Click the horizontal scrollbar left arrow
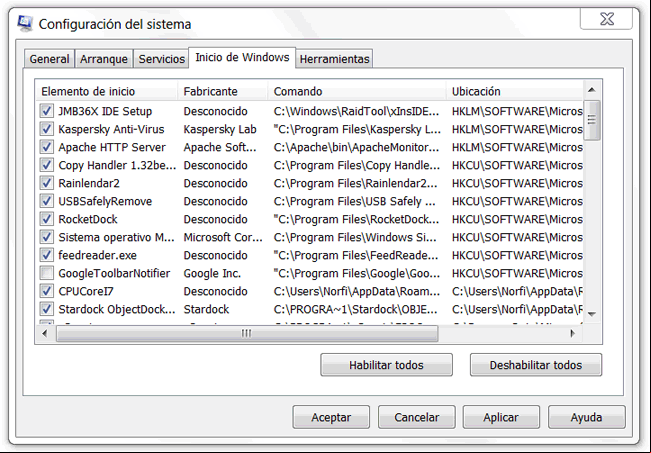 click(45, 333)
